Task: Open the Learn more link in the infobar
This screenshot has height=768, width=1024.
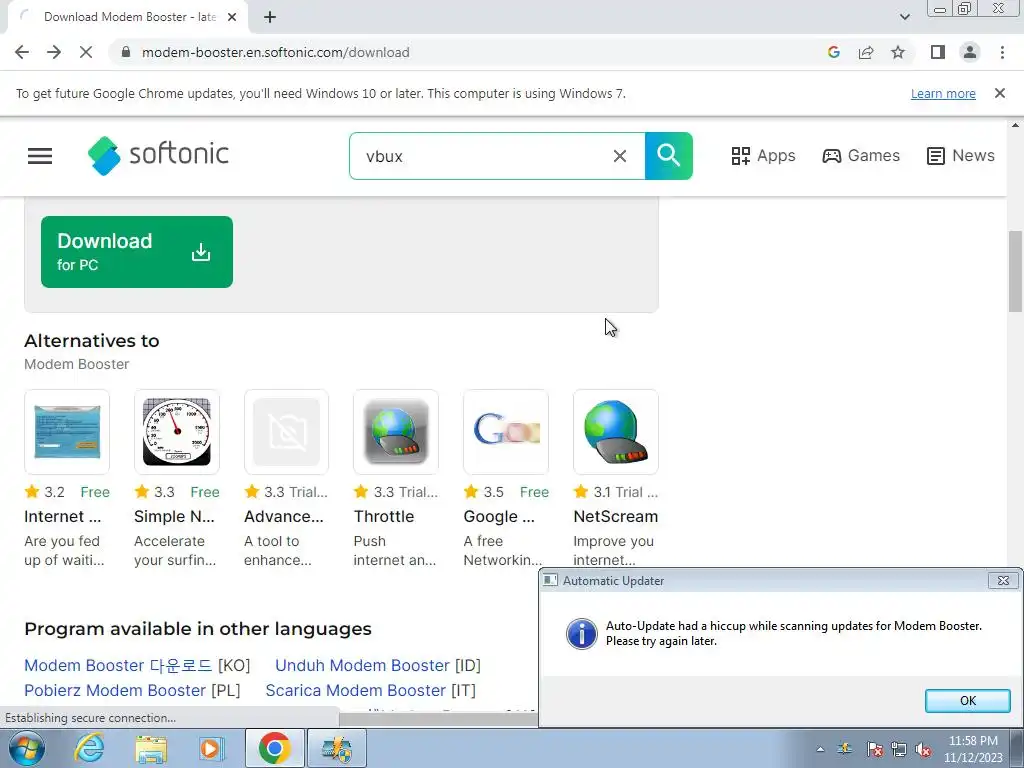Action: click(x=943, y=93)
